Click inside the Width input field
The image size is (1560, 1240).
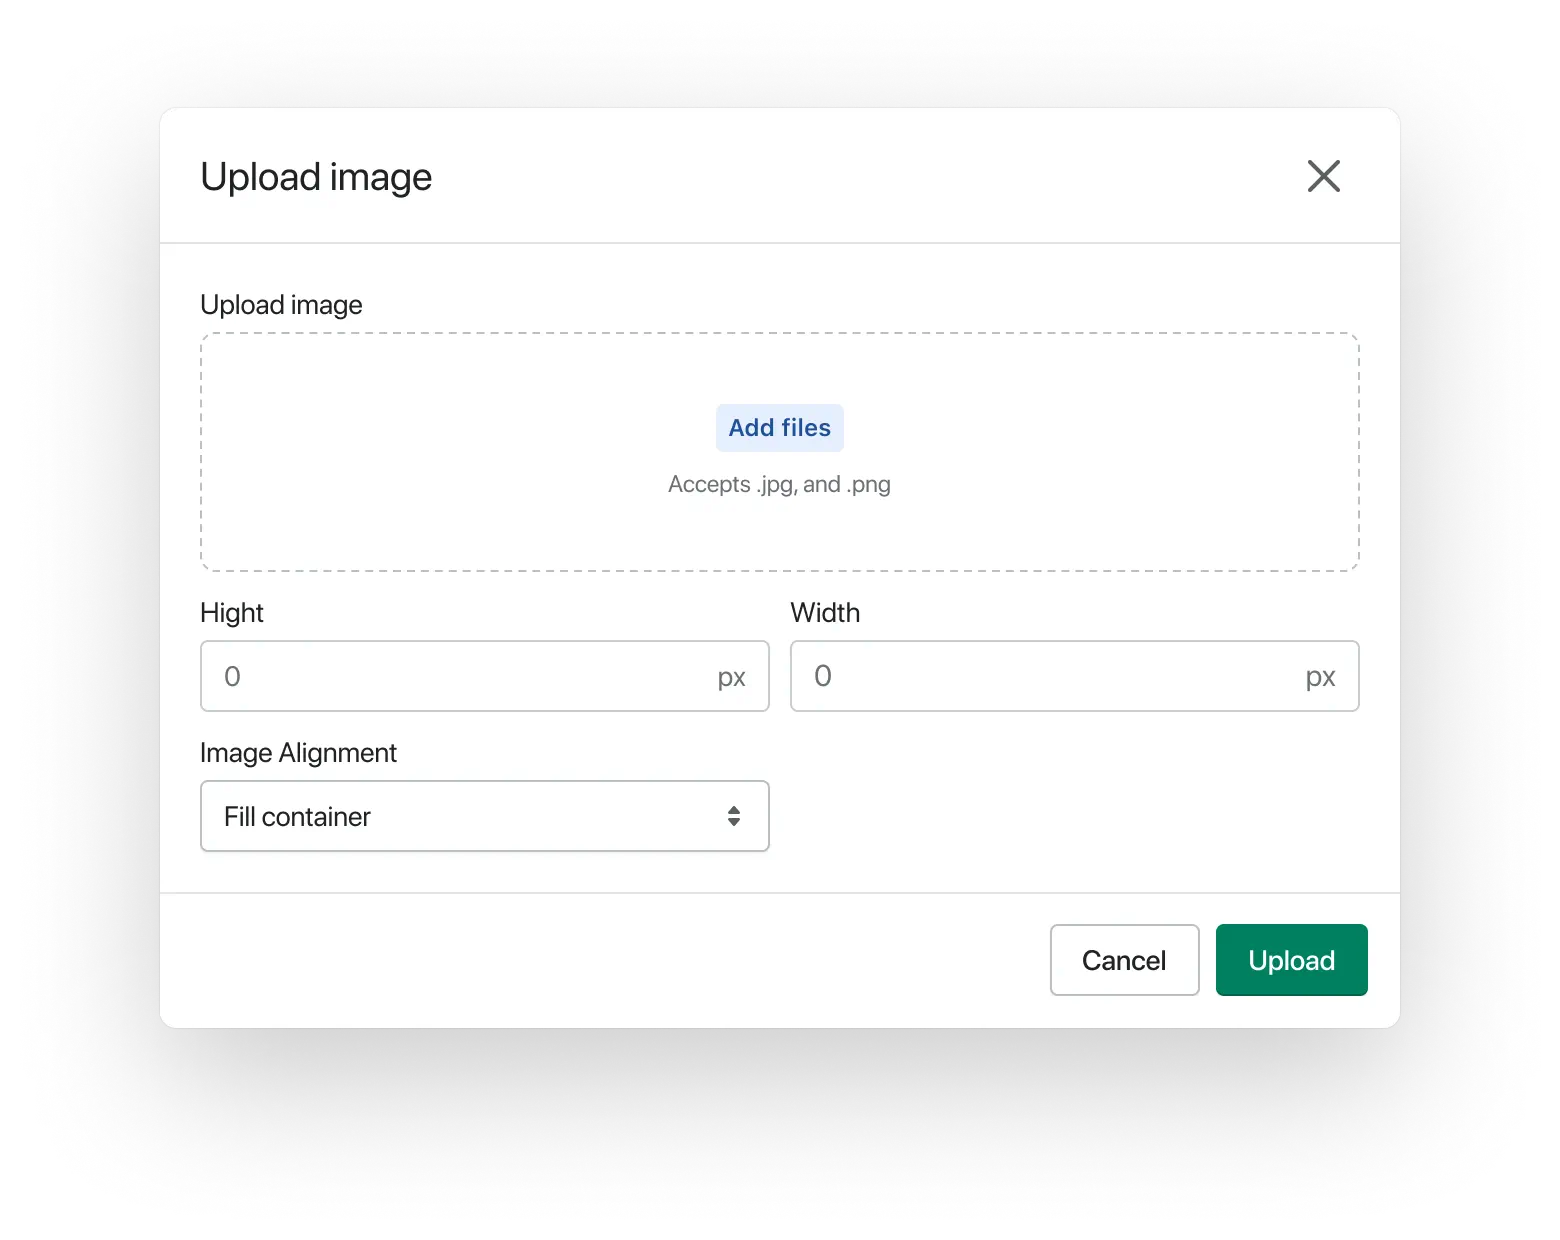pos(1075,676)
